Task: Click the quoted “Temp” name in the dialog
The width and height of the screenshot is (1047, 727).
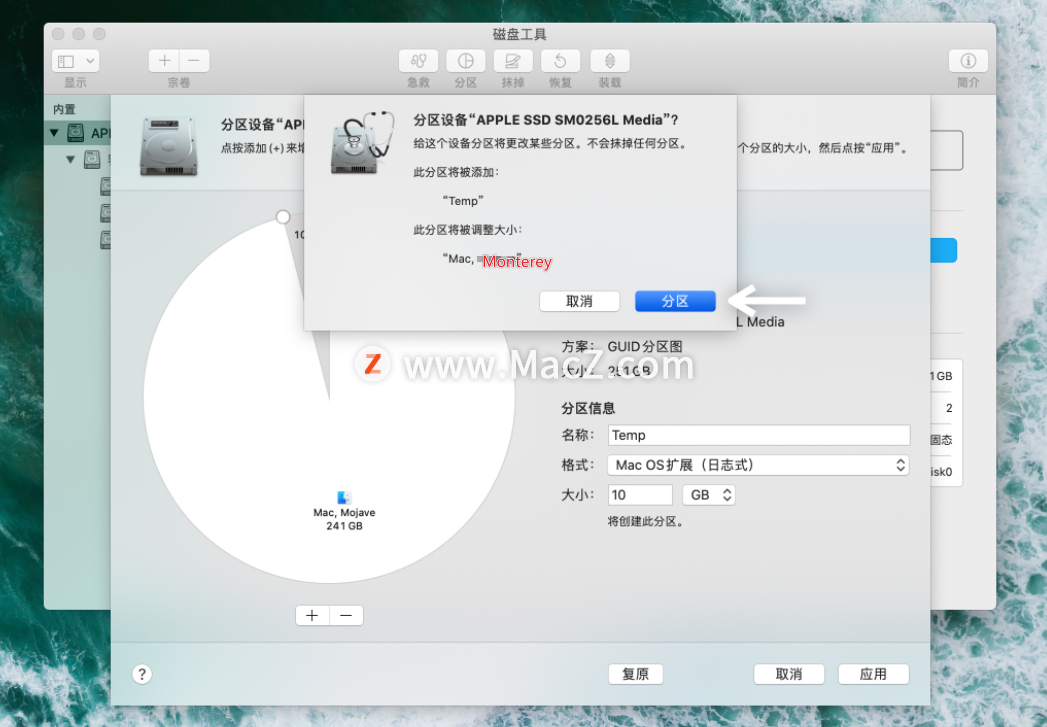Action: pyautogui.click(x=463, y=201)
